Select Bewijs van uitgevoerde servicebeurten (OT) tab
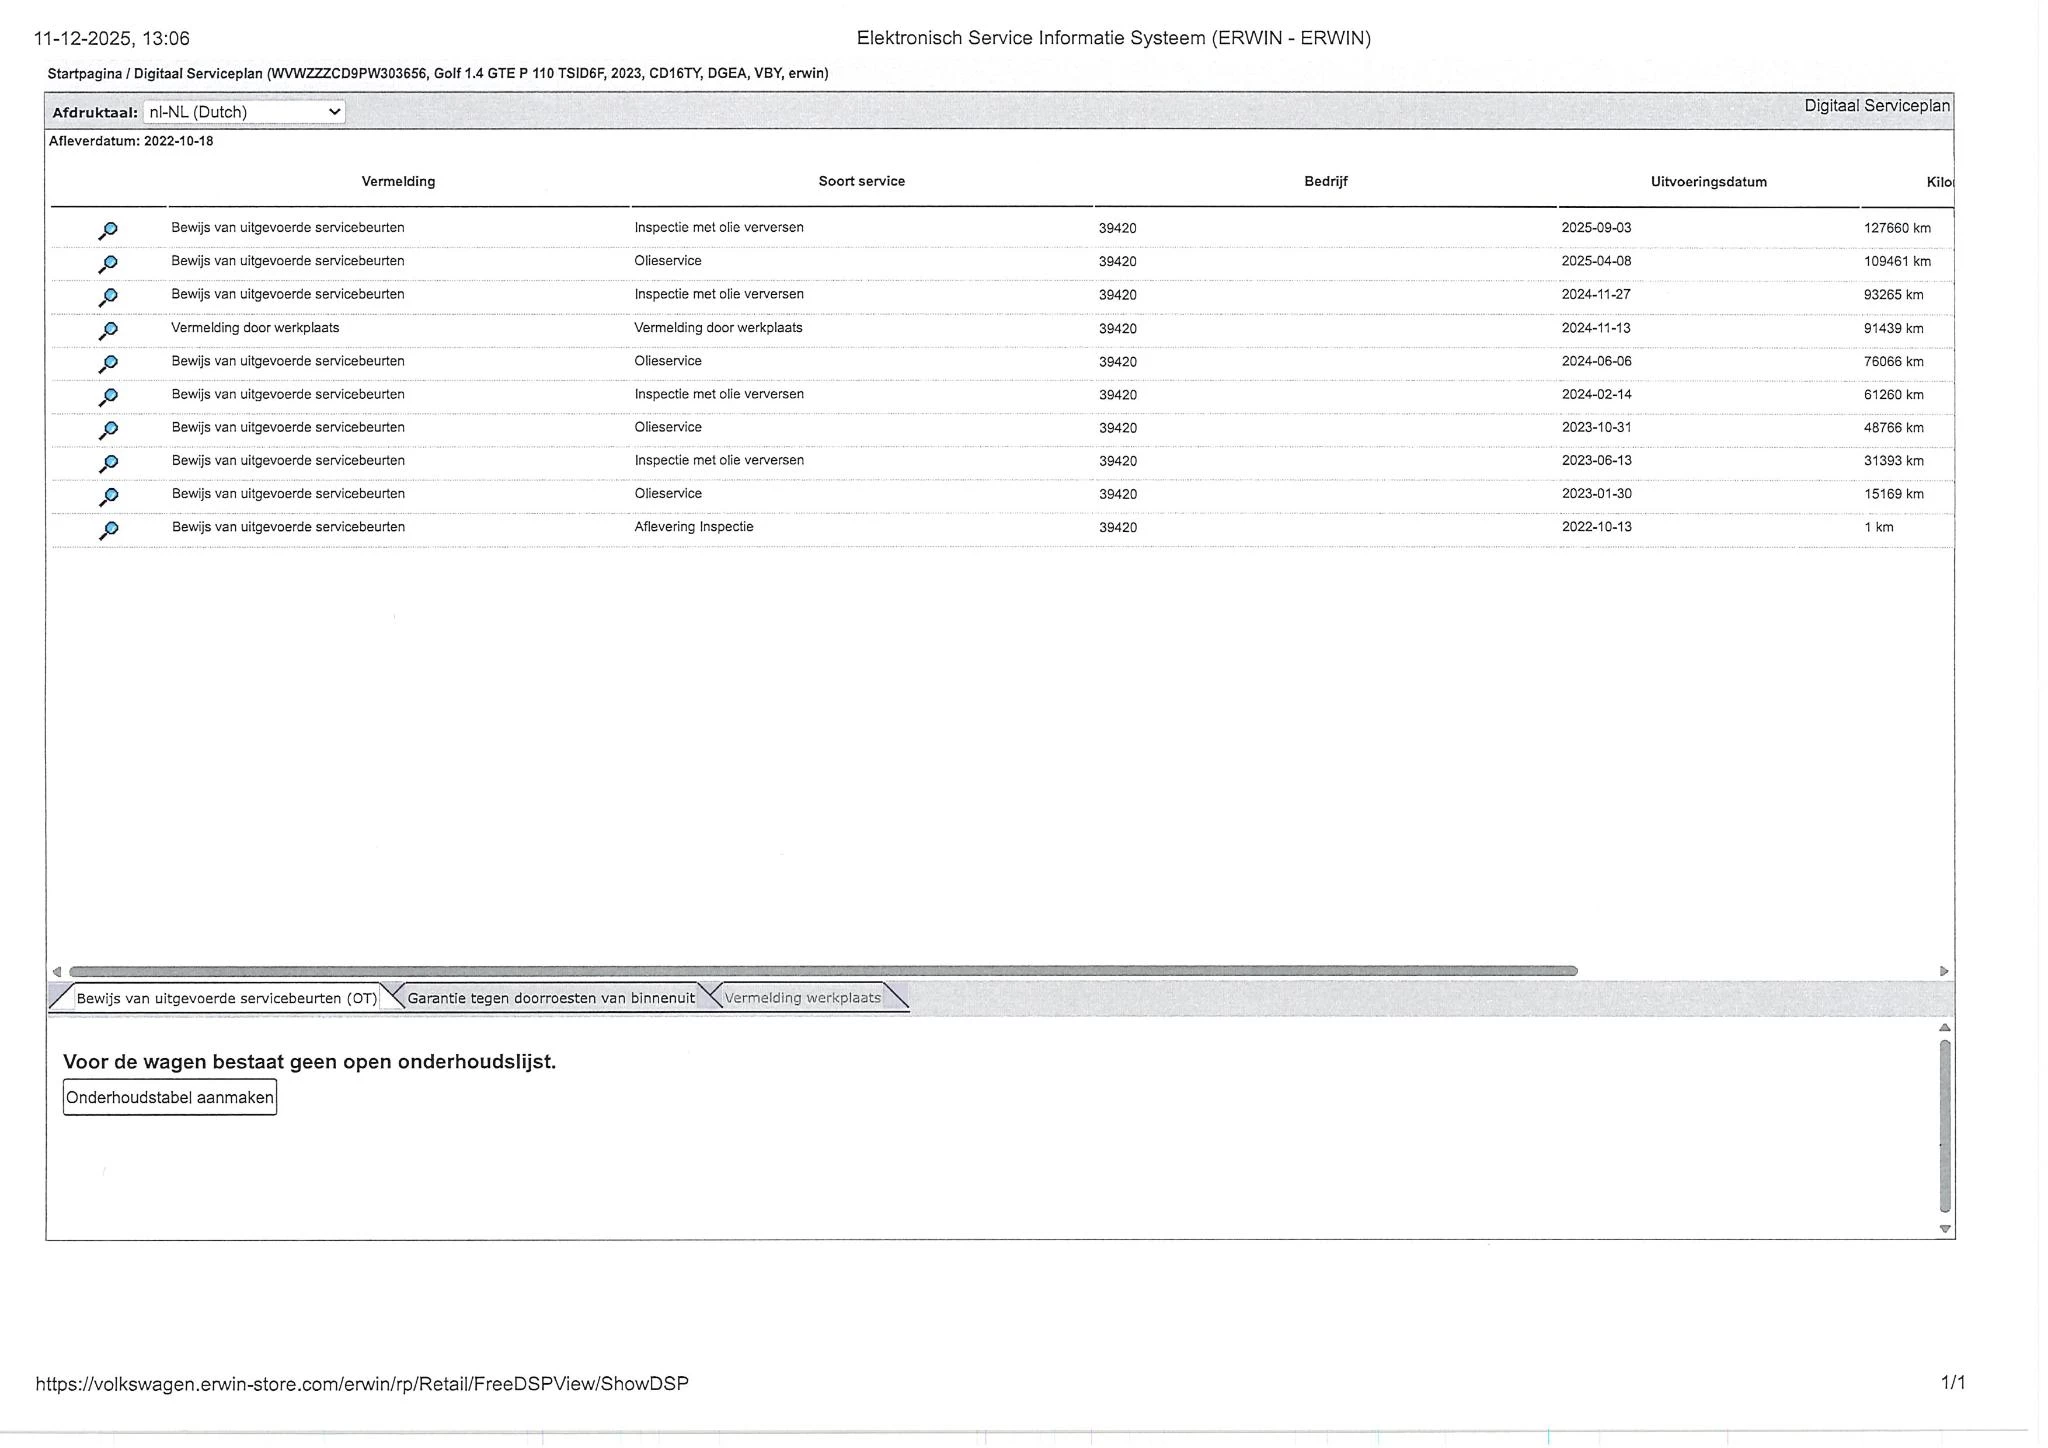Image resolution: width=2048 pixels, height=1448 pixels. click(226, 998)
